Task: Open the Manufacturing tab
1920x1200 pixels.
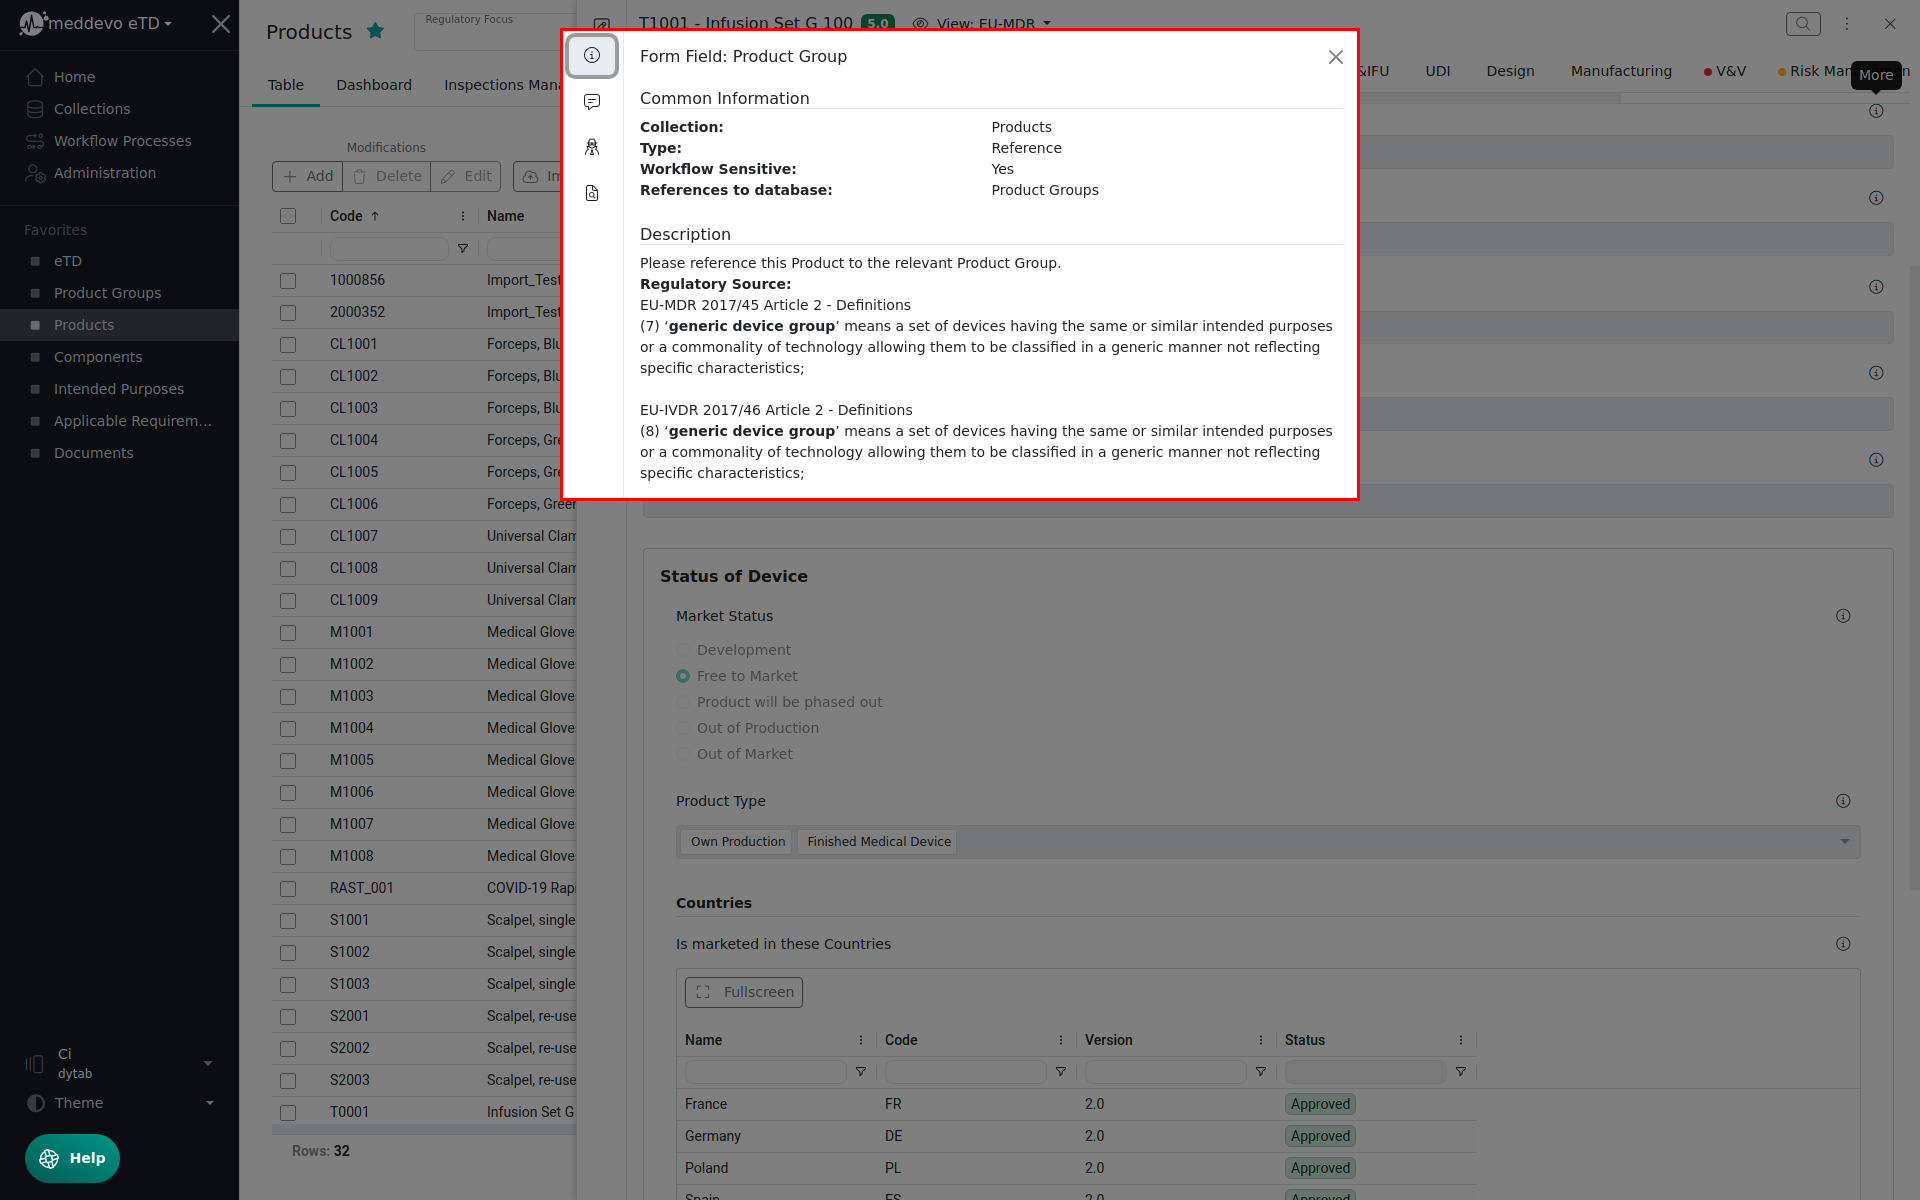Action: (1620, 71)
